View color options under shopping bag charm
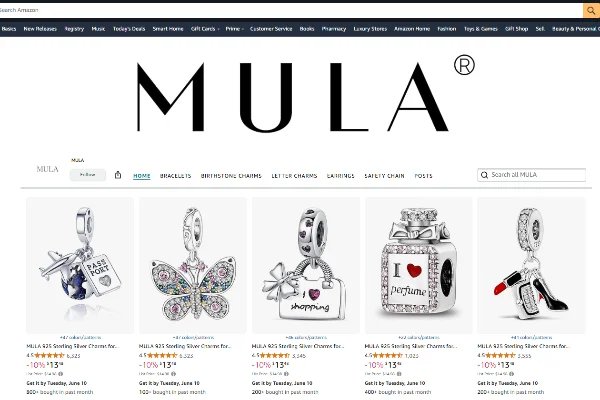The width and height of the screenshot is (600, 400). pos(306,338)
